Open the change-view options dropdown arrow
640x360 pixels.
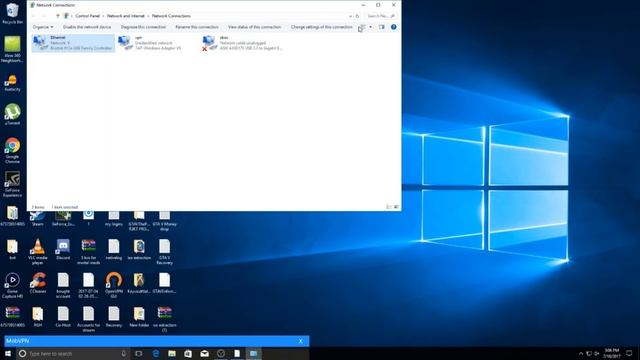click(370, 27)
